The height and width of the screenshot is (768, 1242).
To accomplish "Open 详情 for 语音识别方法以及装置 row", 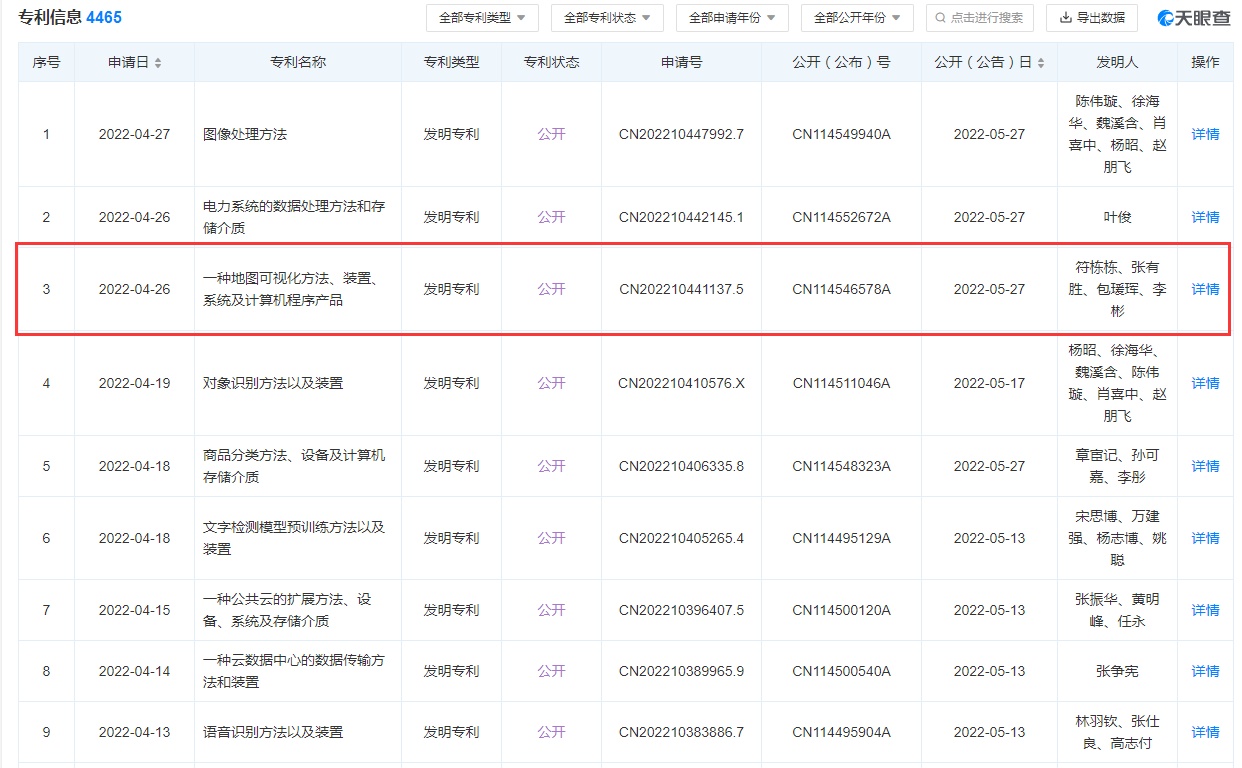I will tap(1205, 732).
